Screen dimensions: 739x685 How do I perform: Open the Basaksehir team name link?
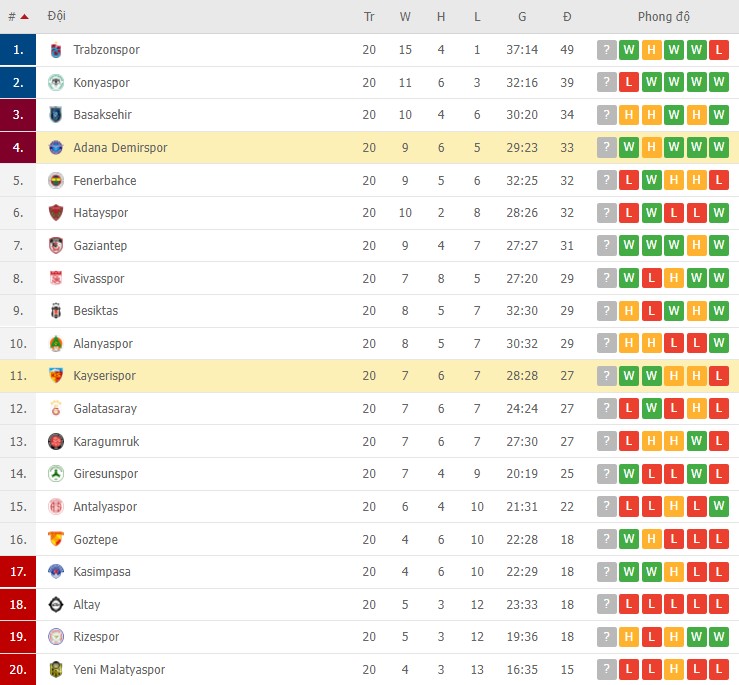click(102, 115)
